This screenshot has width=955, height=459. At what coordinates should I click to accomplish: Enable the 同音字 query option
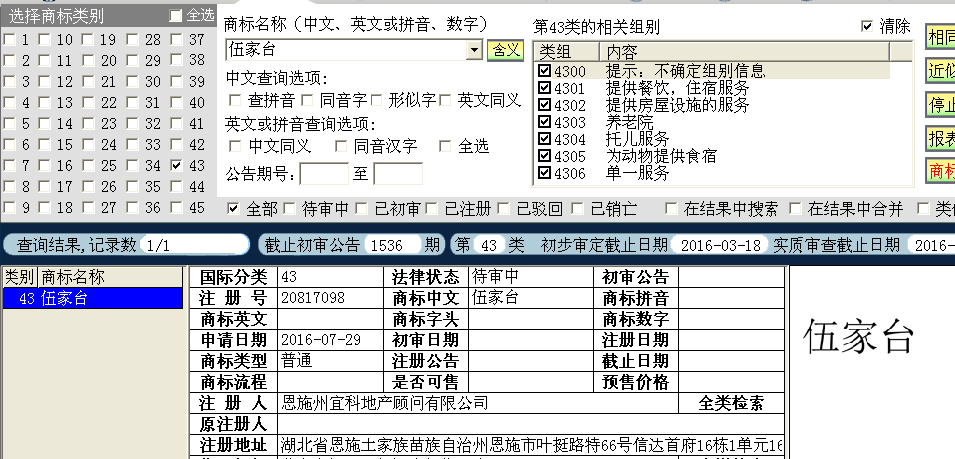click(306, 100)
